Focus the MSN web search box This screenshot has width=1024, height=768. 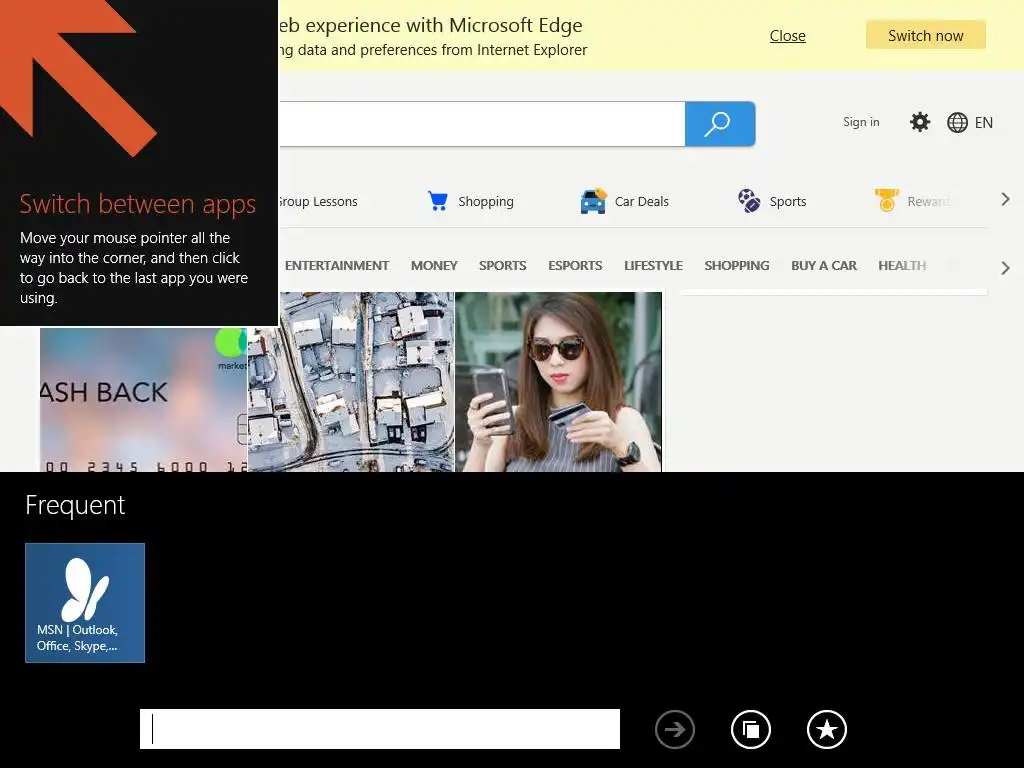click(482, 123)
